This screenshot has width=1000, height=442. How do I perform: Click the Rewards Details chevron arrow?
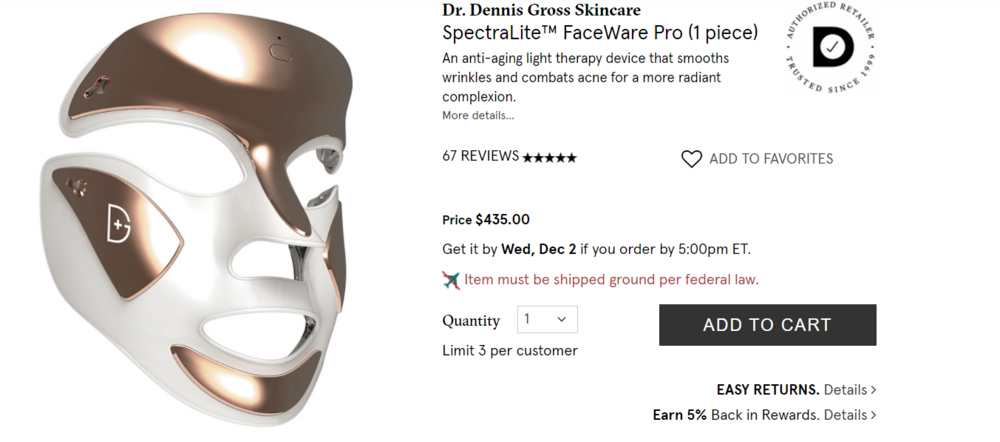tap(873, 415)
